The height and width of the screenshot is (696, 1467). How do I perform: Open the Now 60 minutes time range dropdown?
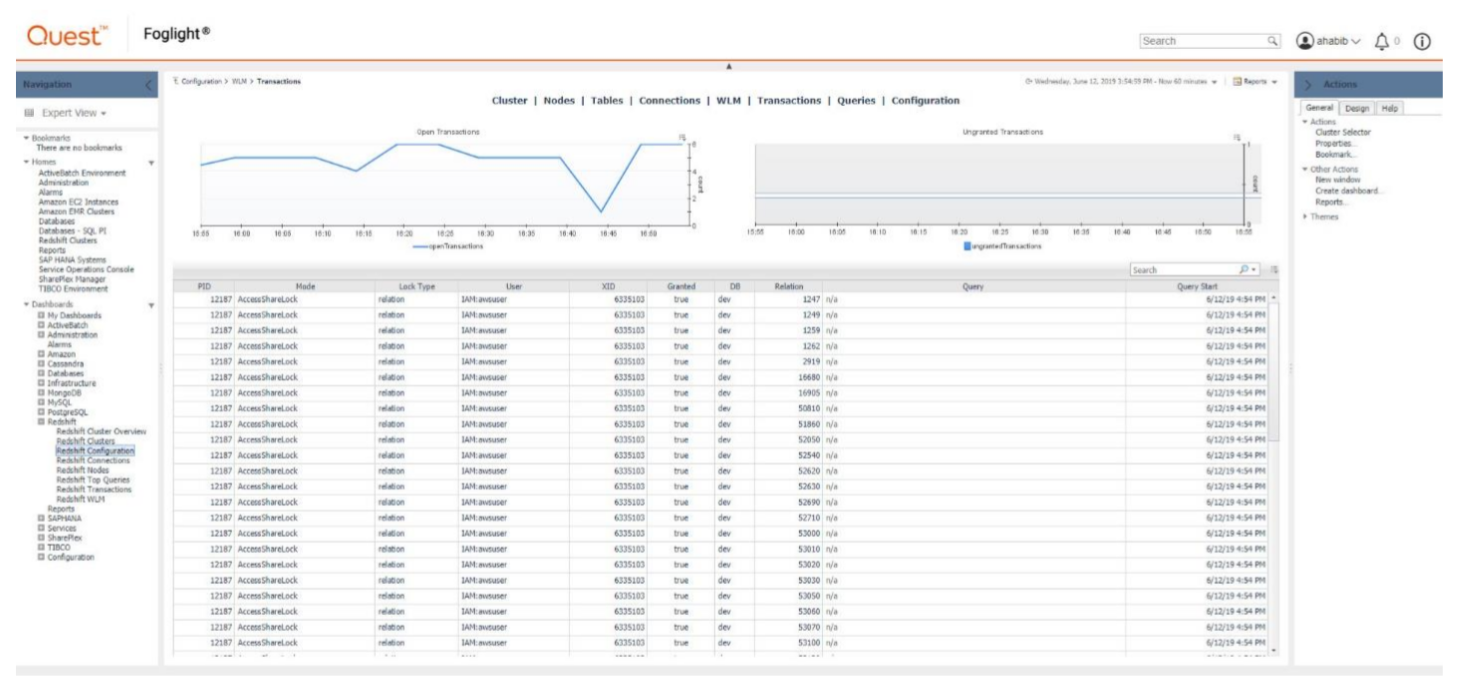click(x=1213, y=81)
